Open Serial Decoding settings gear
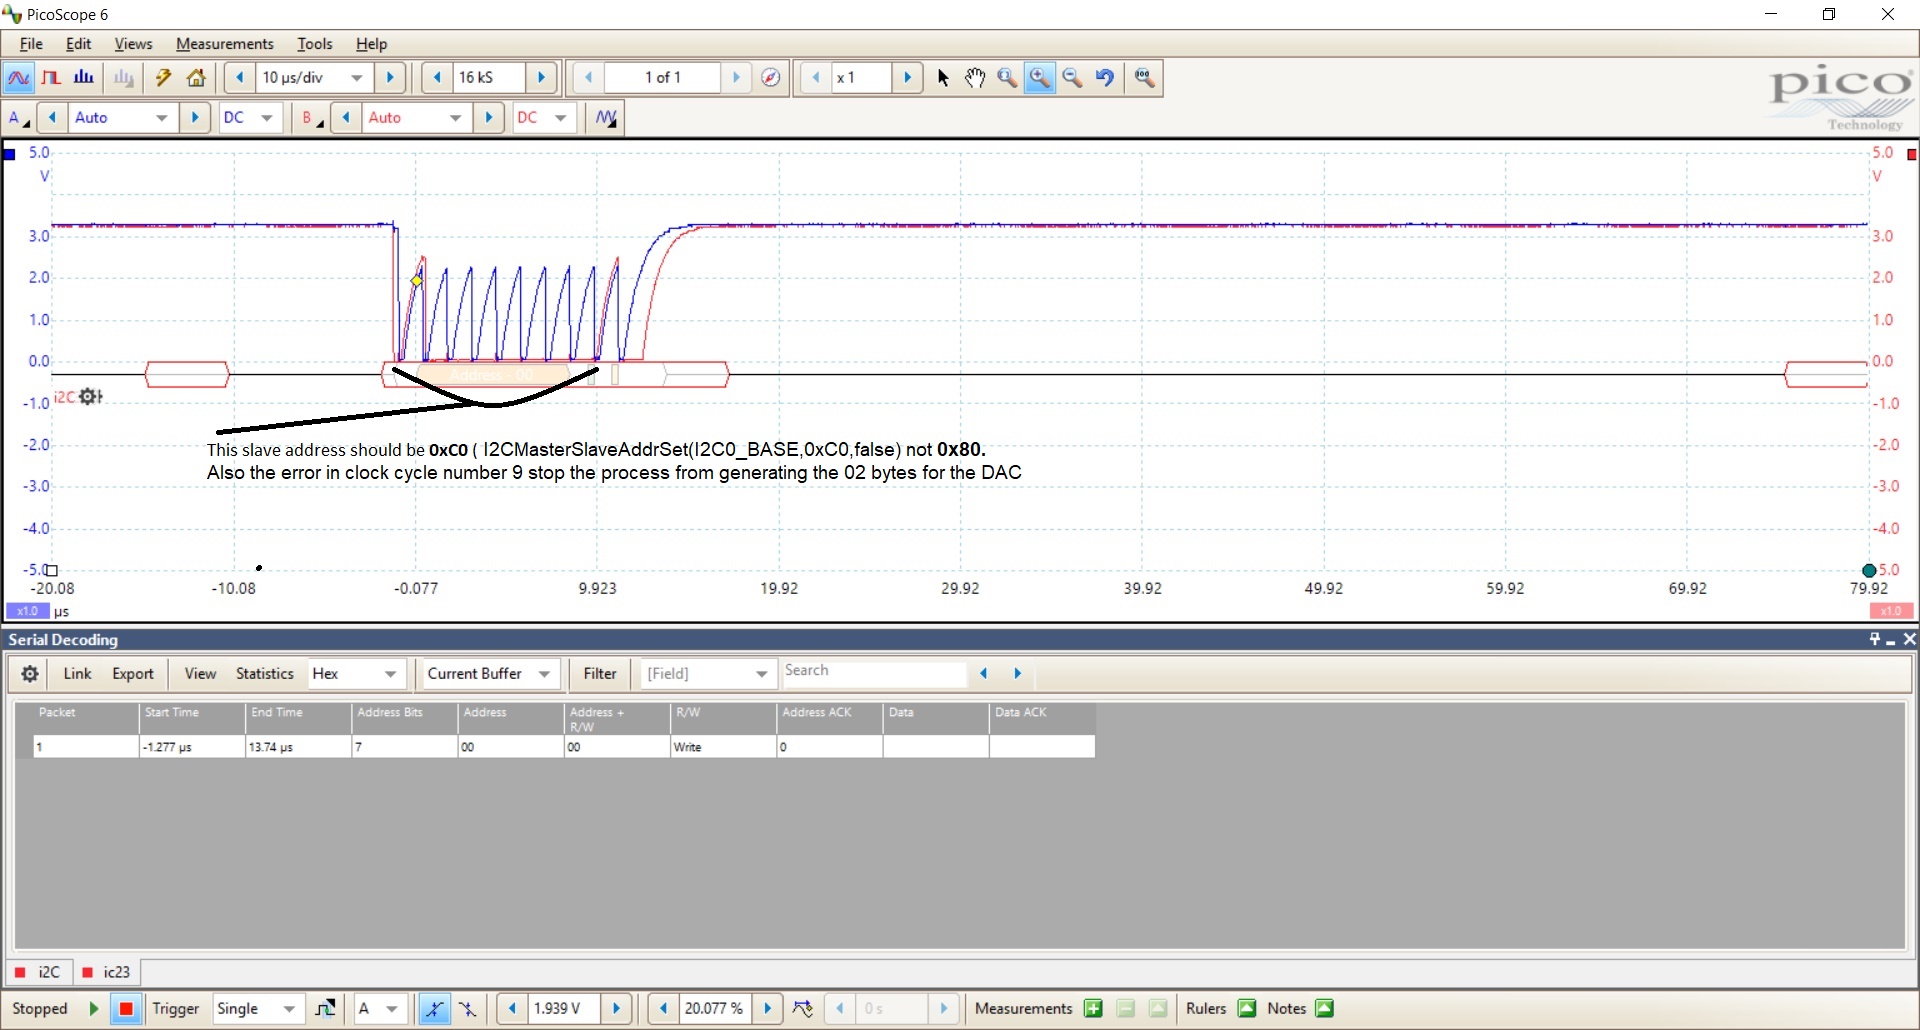Screen dimensions: 1920x1030 coord(30,674)
